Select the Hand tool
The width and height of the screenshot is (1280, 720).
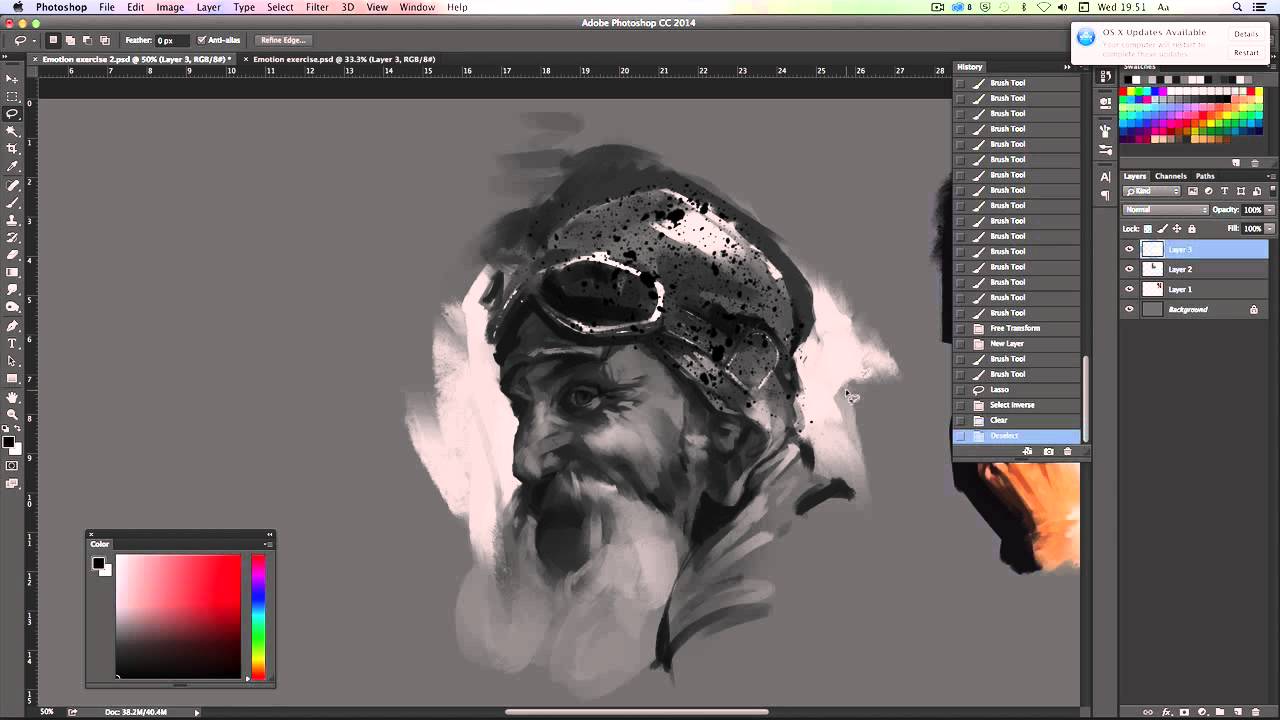tap(12, 397)
